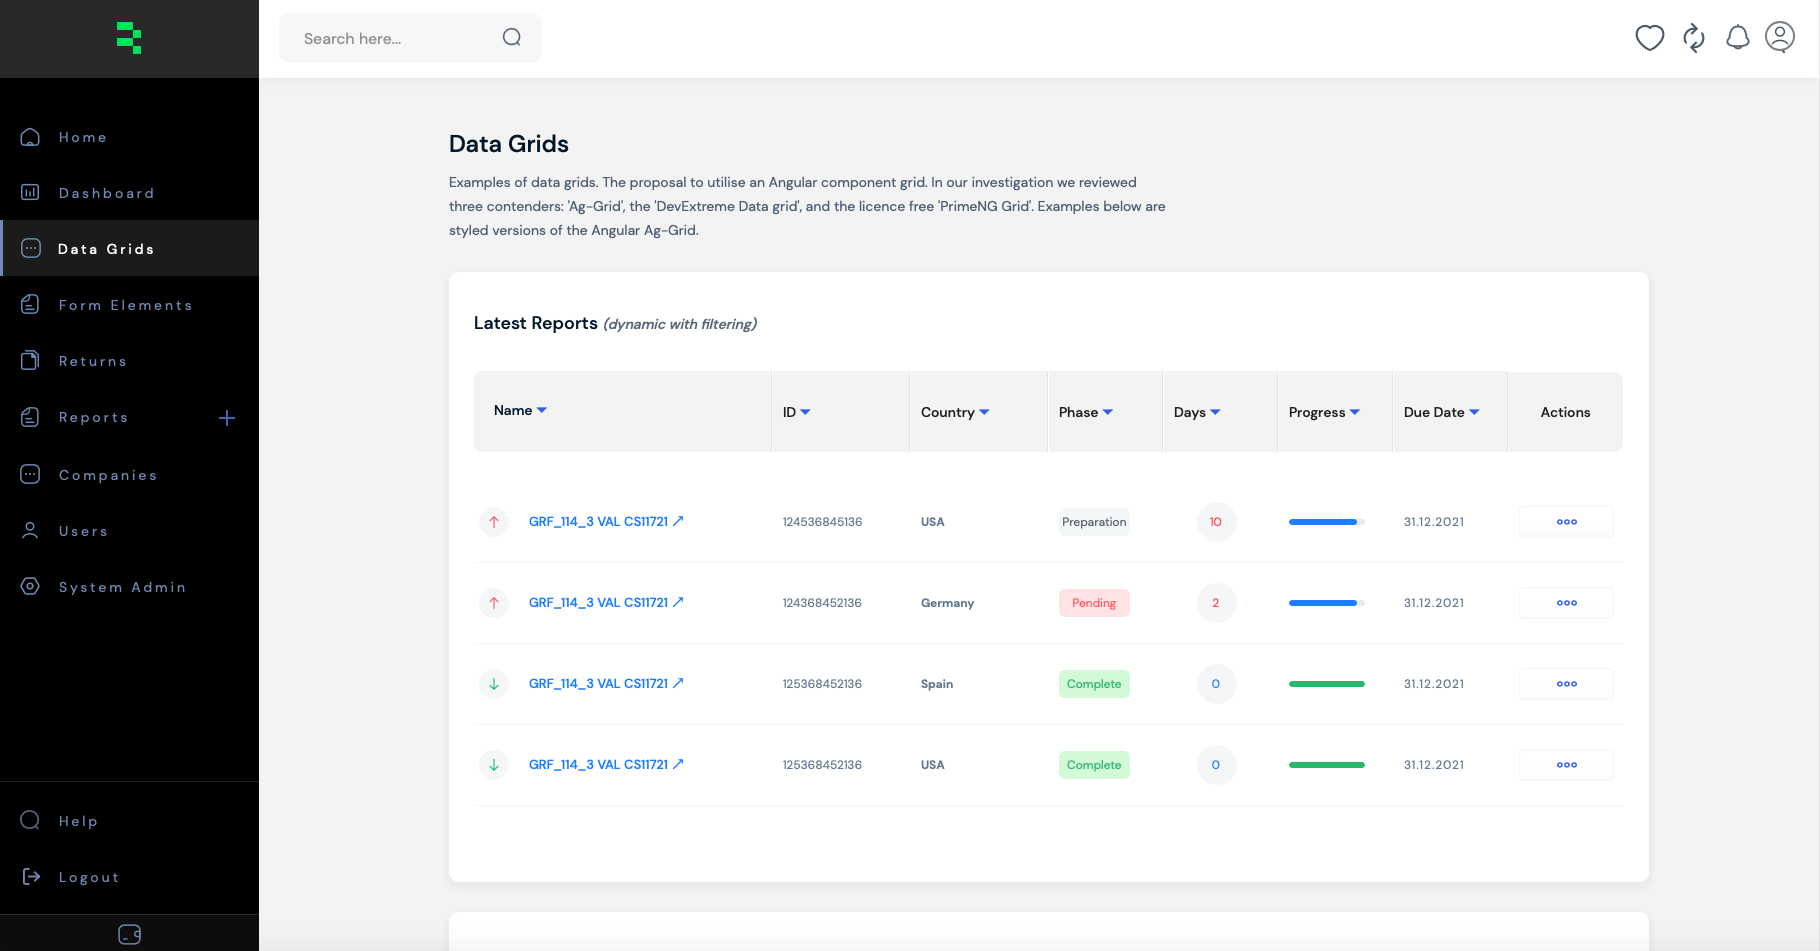Open actions menu for the Spain row
Image resolution: width=1820 pixels, height=951 pixels.
(1567, 684)
